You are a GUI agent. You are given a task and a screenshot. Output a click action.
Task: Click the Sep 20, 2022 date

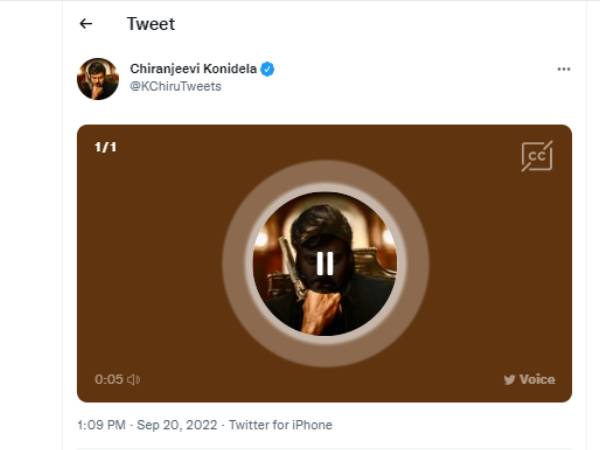[x=177, y=425]
